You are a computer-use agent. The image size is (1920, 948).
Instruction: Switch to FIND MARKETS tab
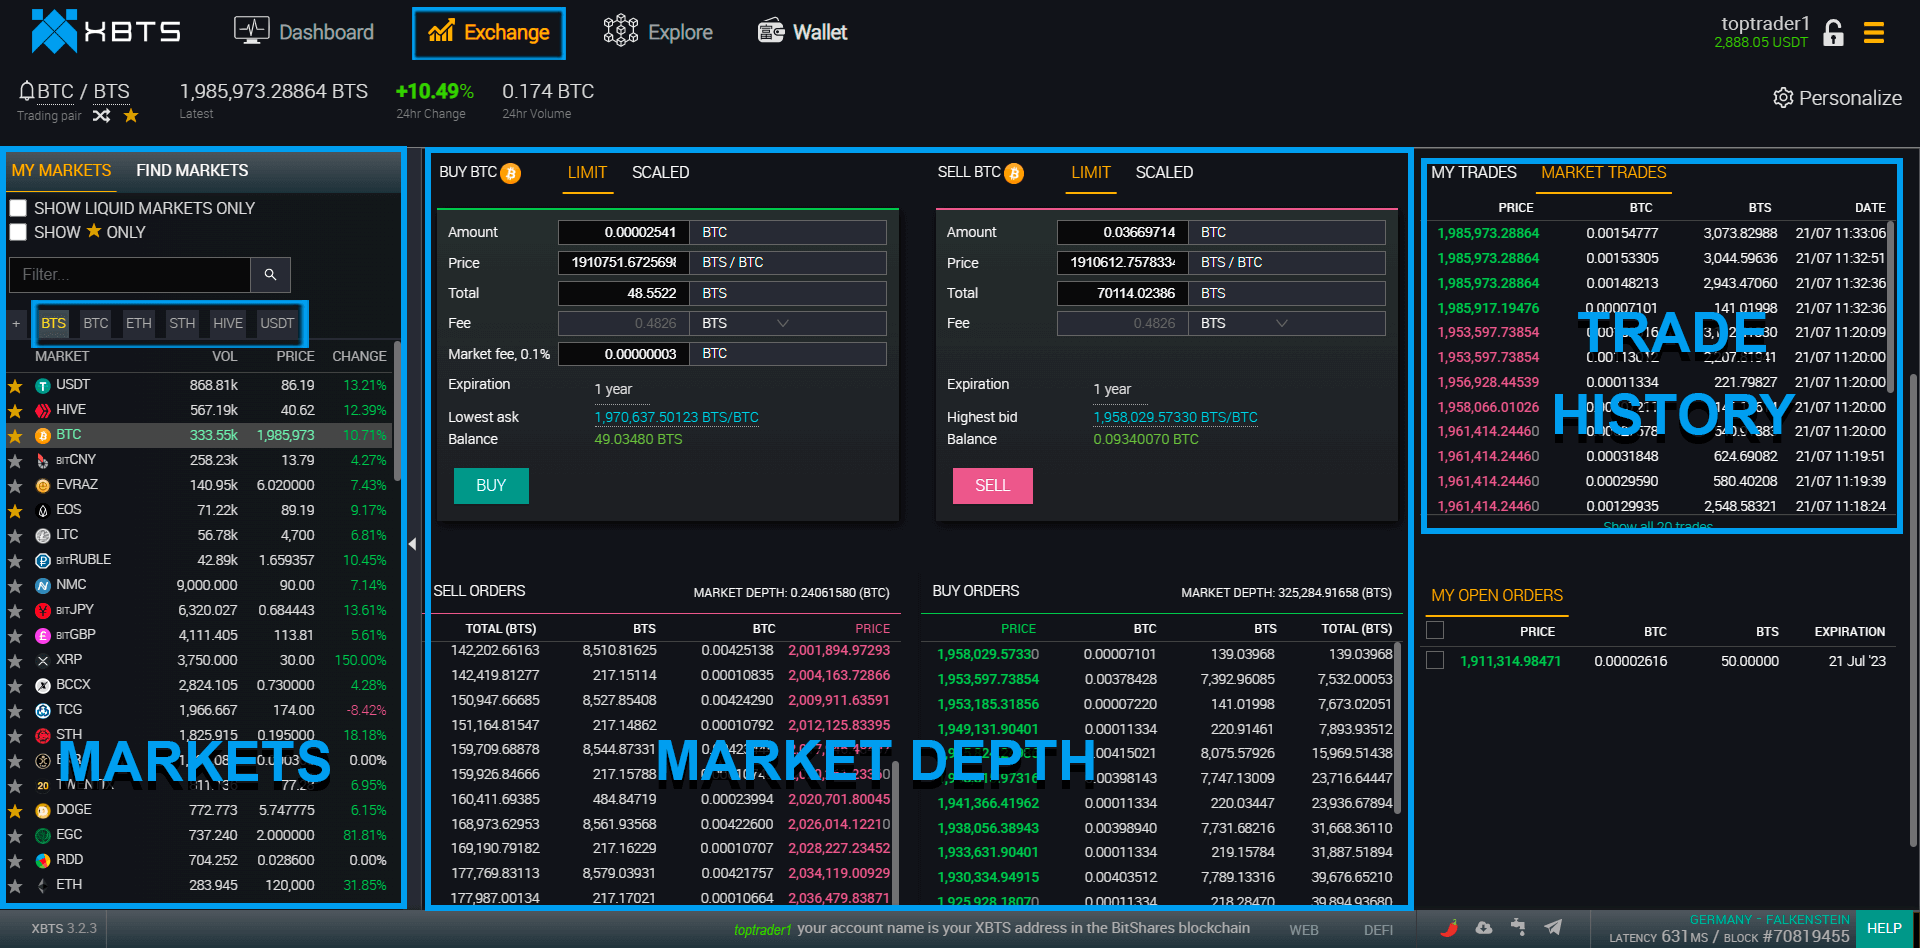point(192,171)
